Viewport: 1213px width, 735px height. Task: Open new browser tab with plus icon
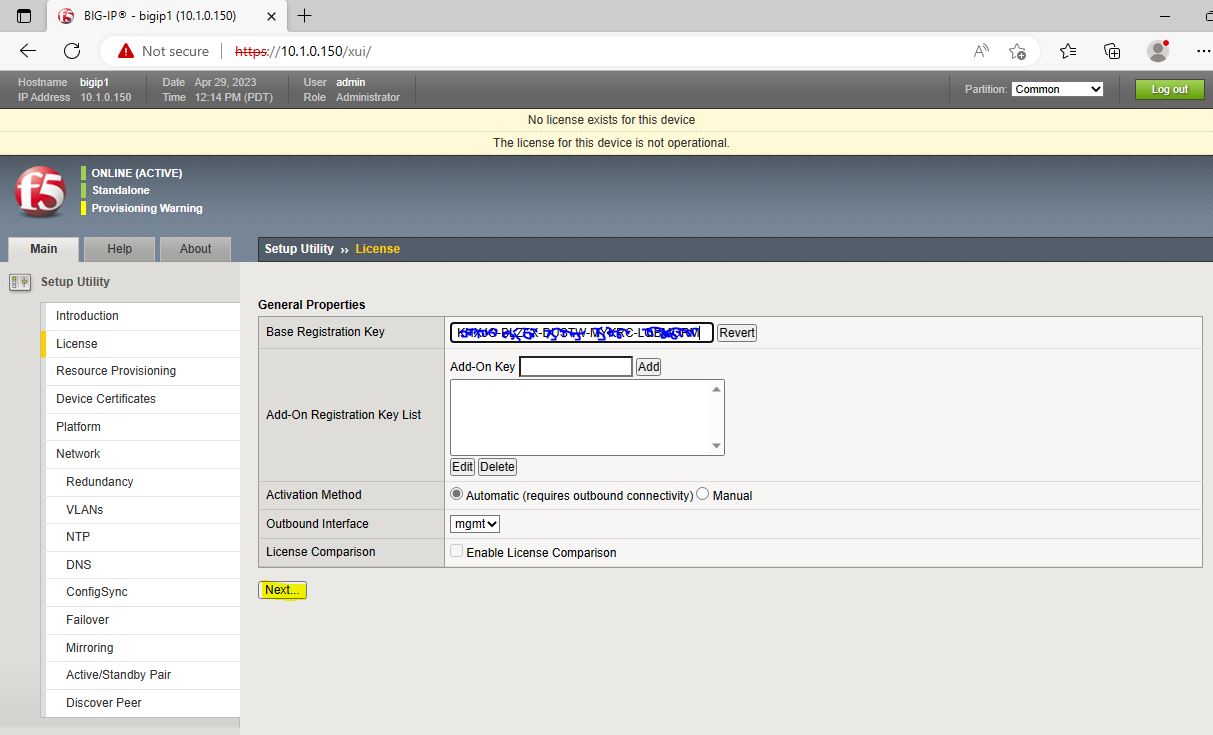click(305, 16)
